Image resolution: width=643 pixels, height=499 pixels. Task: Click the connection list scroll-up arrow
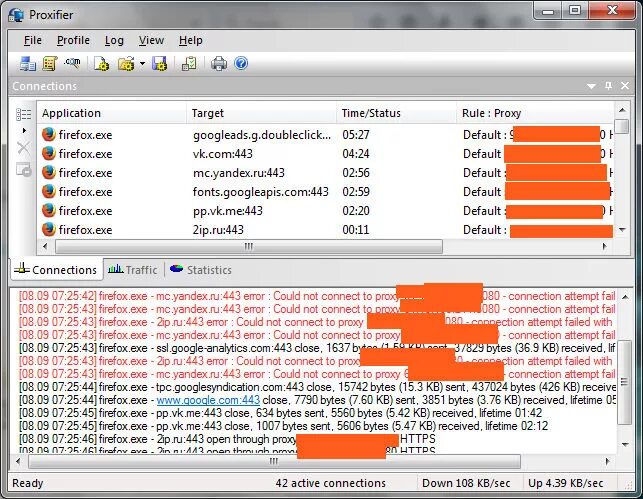622,110
